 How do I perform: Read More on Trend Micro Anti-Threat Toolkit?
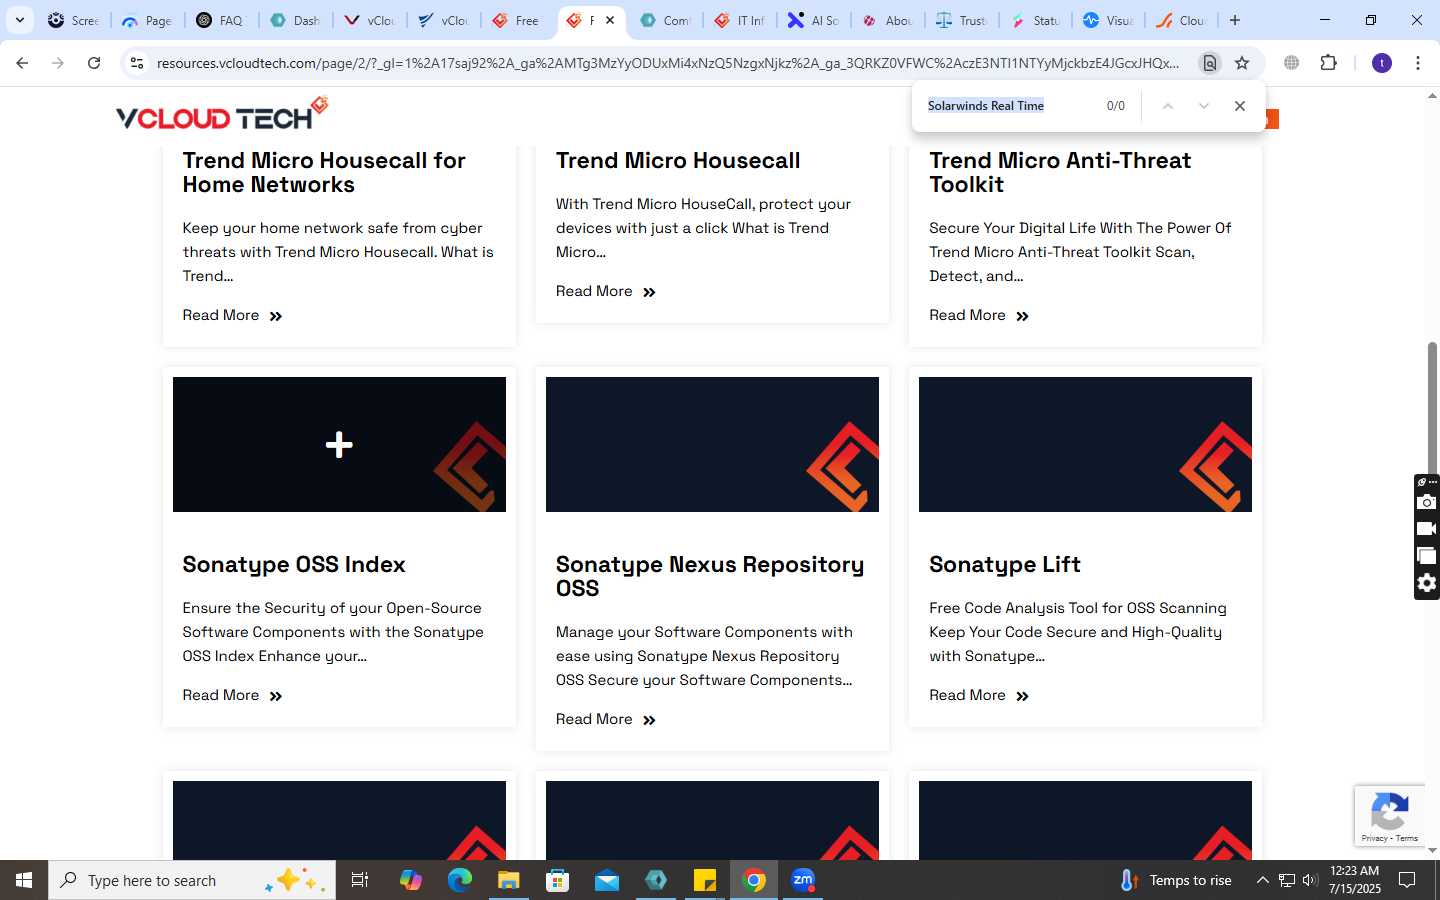point(979,315)
